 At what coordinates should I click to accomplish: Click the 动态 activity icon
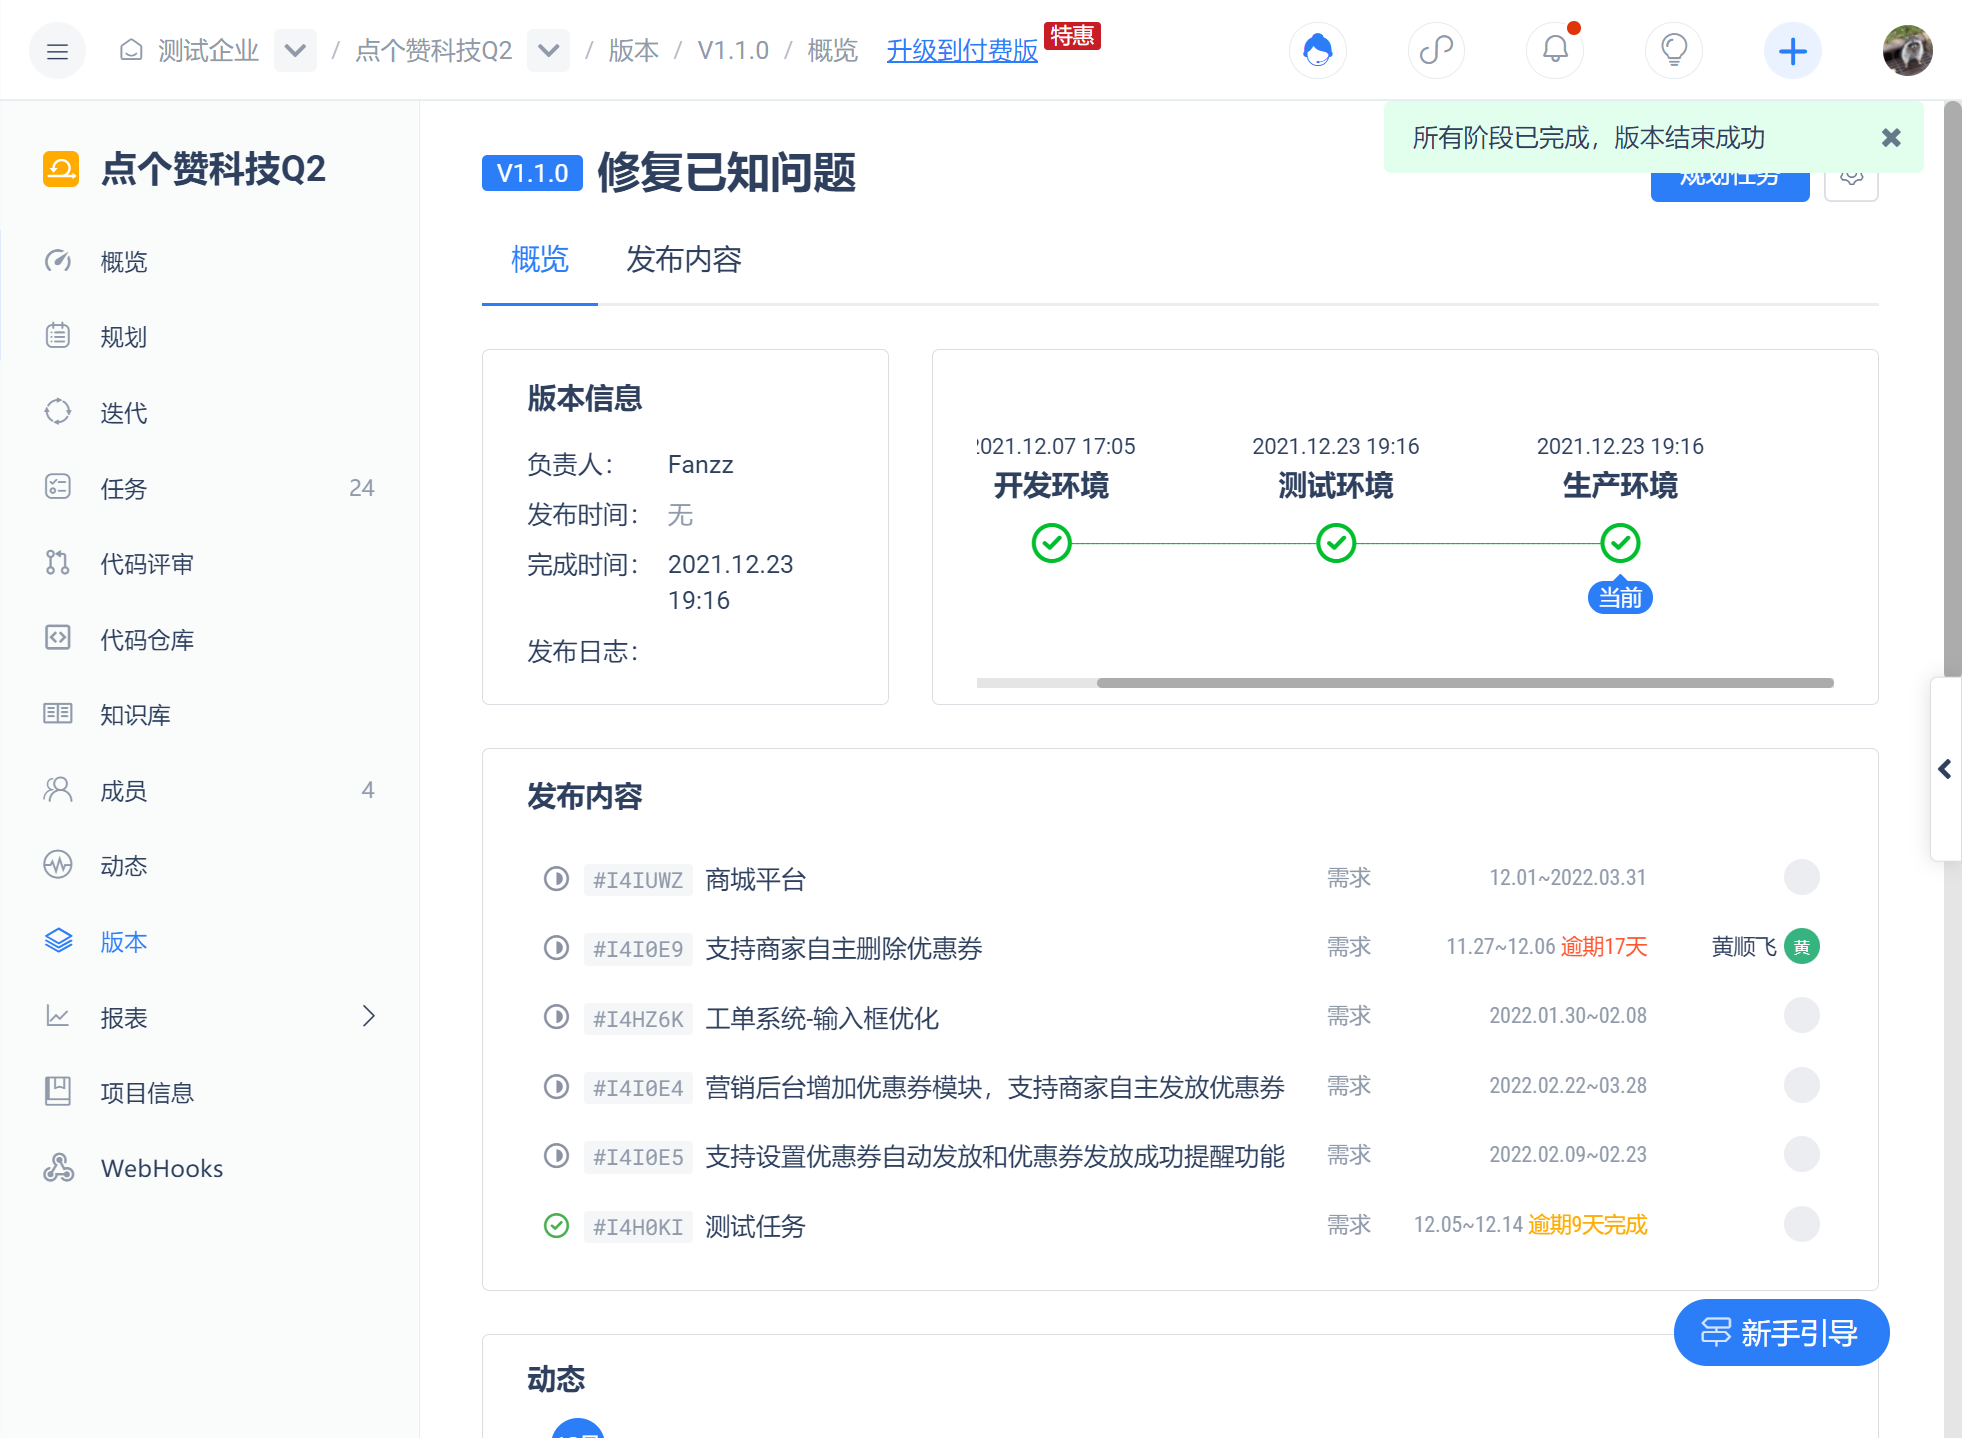[x=58, y=865]
